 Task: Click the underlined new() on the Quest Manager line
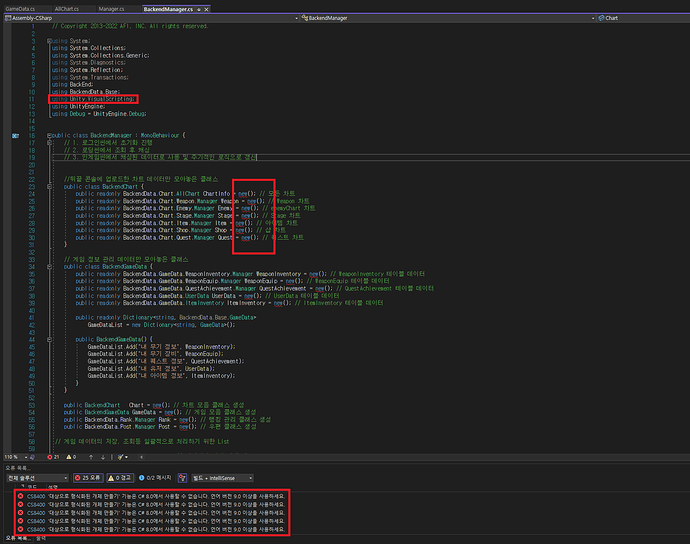(x=250, y=238)
